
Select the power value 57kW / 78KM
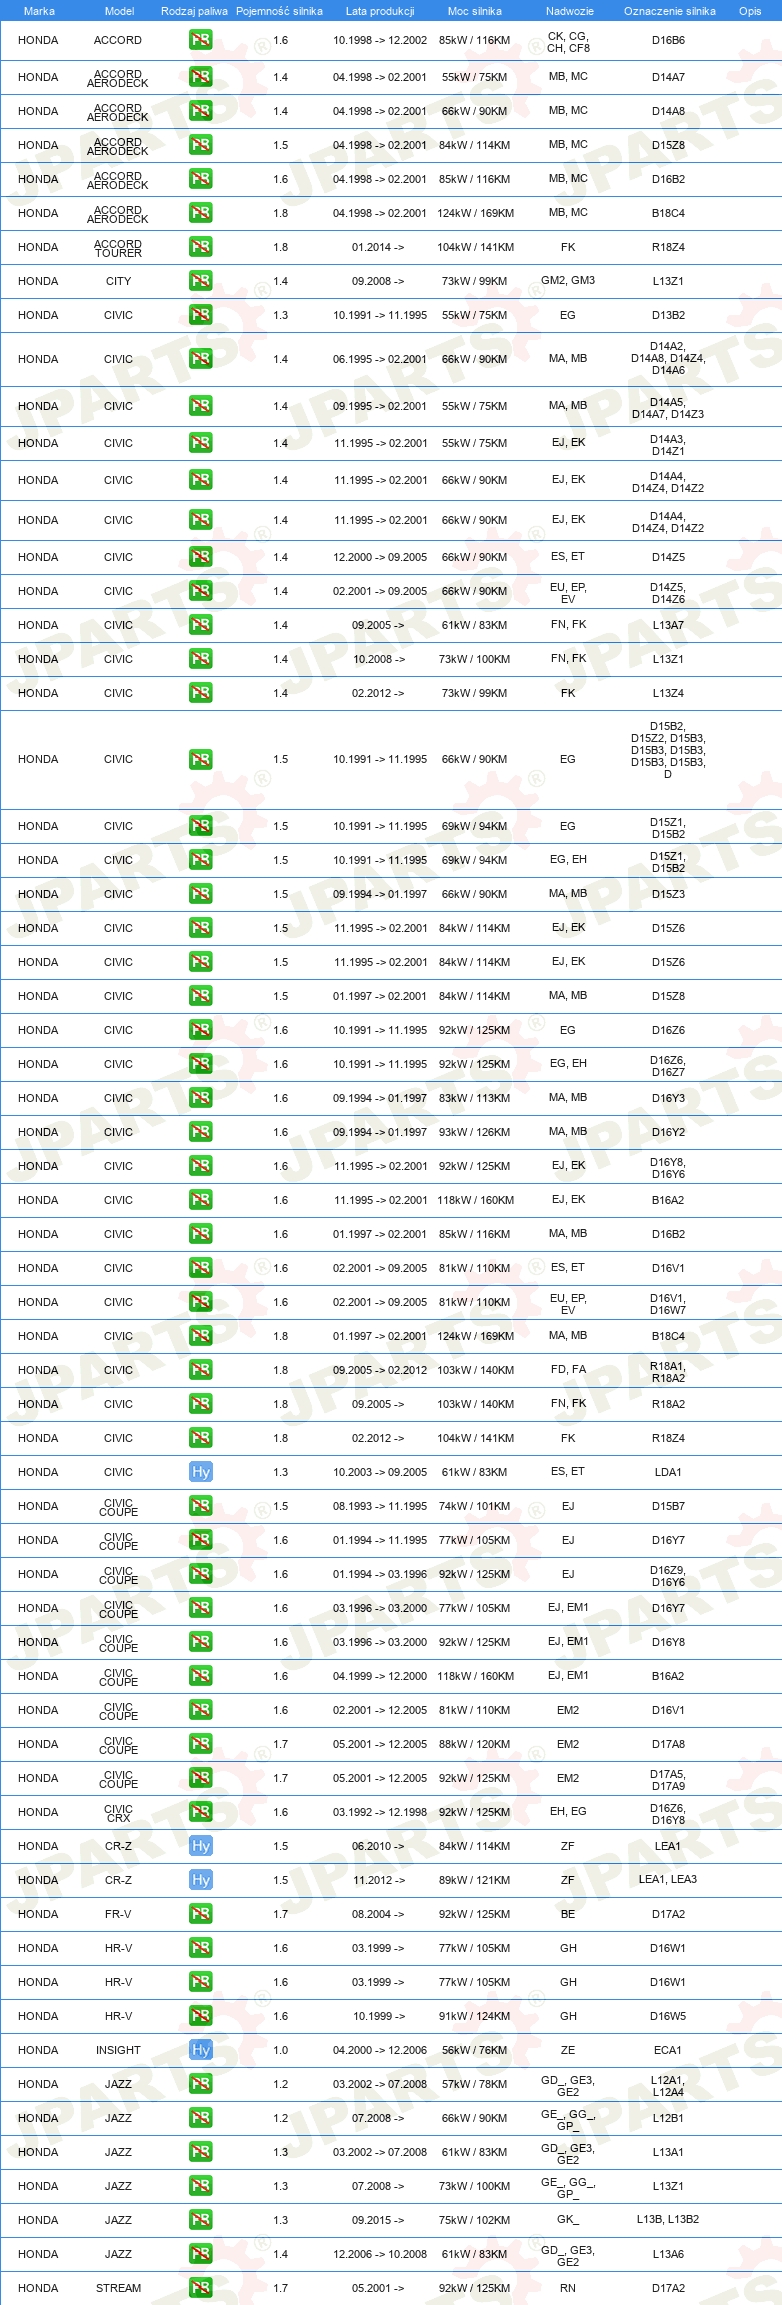pos(474,2084)
